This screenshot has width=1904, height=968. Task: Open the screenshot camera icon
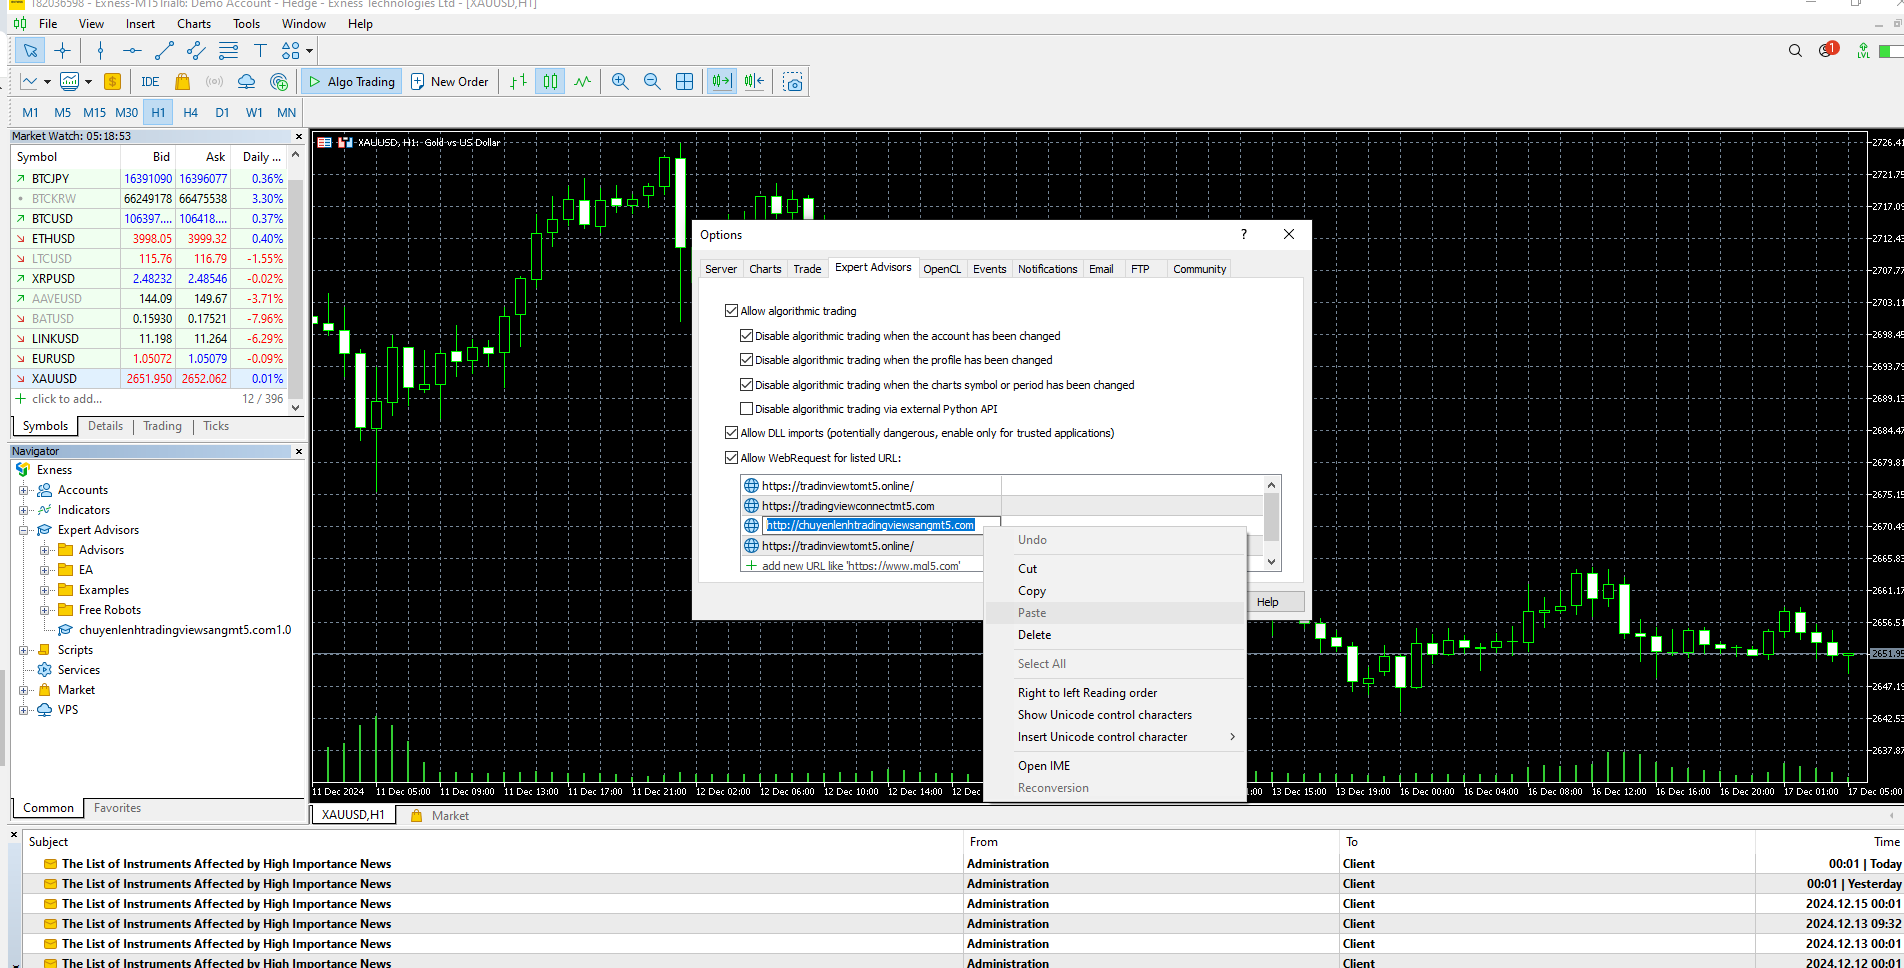(793, 82)
